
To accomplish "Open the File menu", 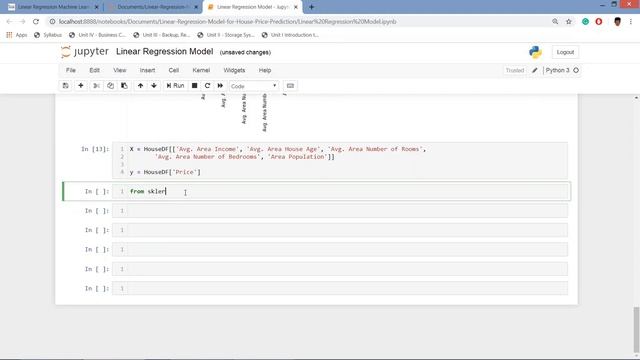I will [71, 70].
